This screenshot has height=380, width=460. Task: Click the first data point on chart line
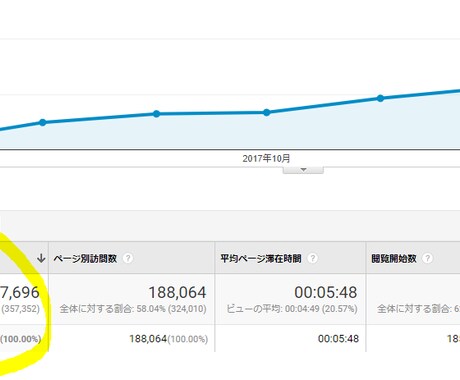pos(43,122)
